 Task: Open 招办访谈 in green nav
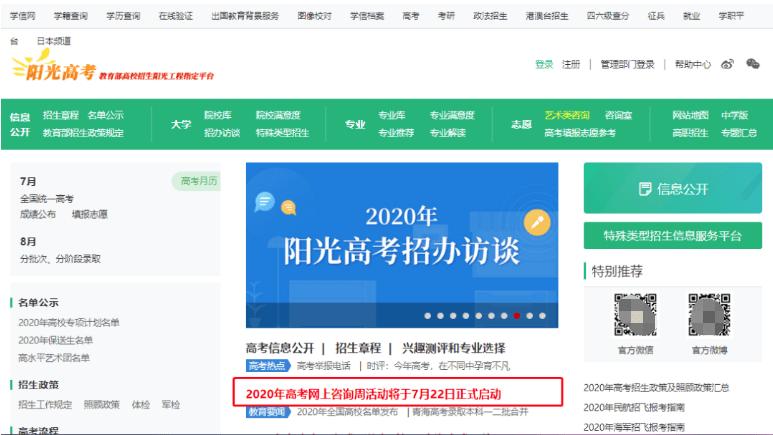tap(222, 133)
